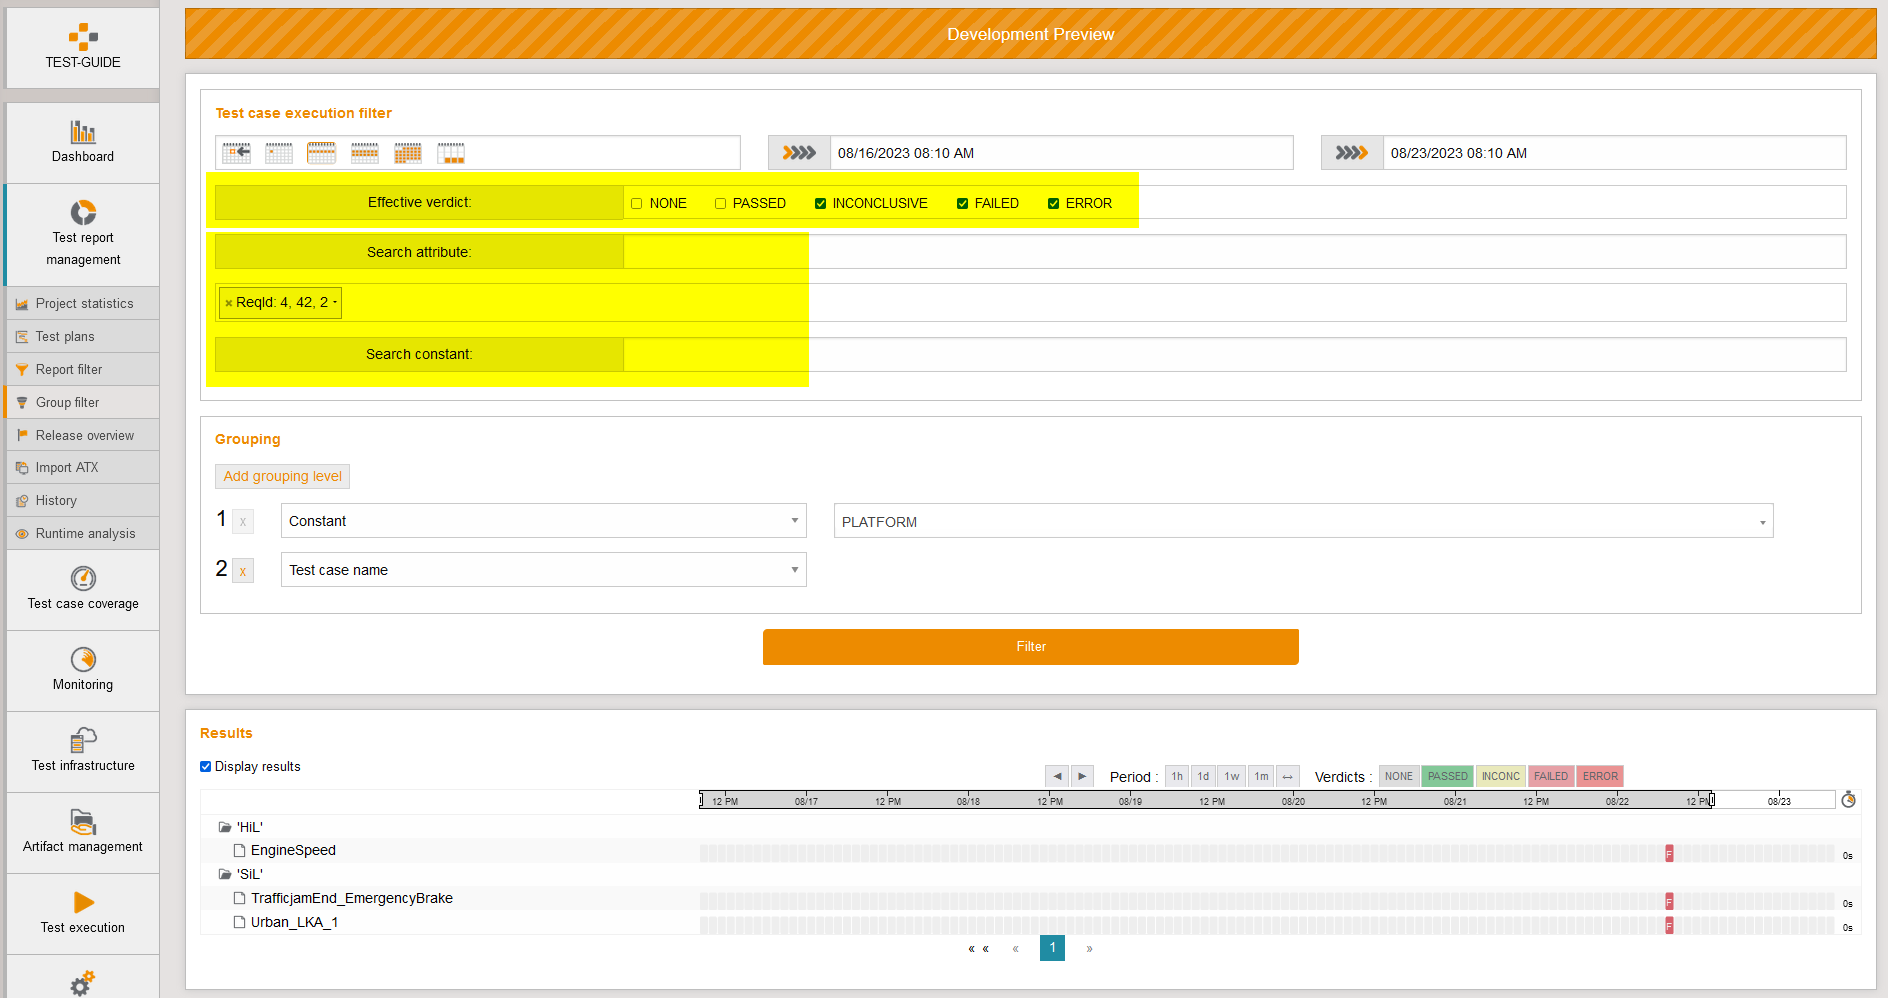
Task: Open the Test case coverage section
Action: [x=83, y=589]
